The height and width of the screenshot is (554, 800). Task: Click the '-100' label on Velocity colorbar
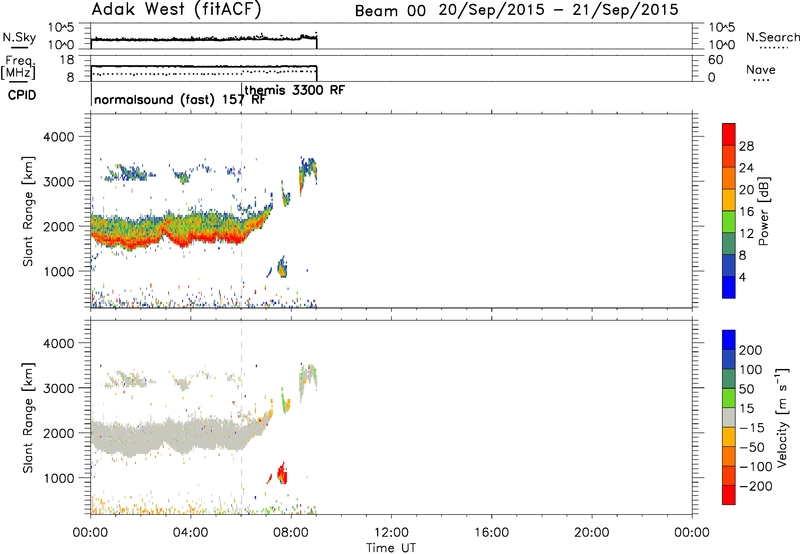(756, 467)
